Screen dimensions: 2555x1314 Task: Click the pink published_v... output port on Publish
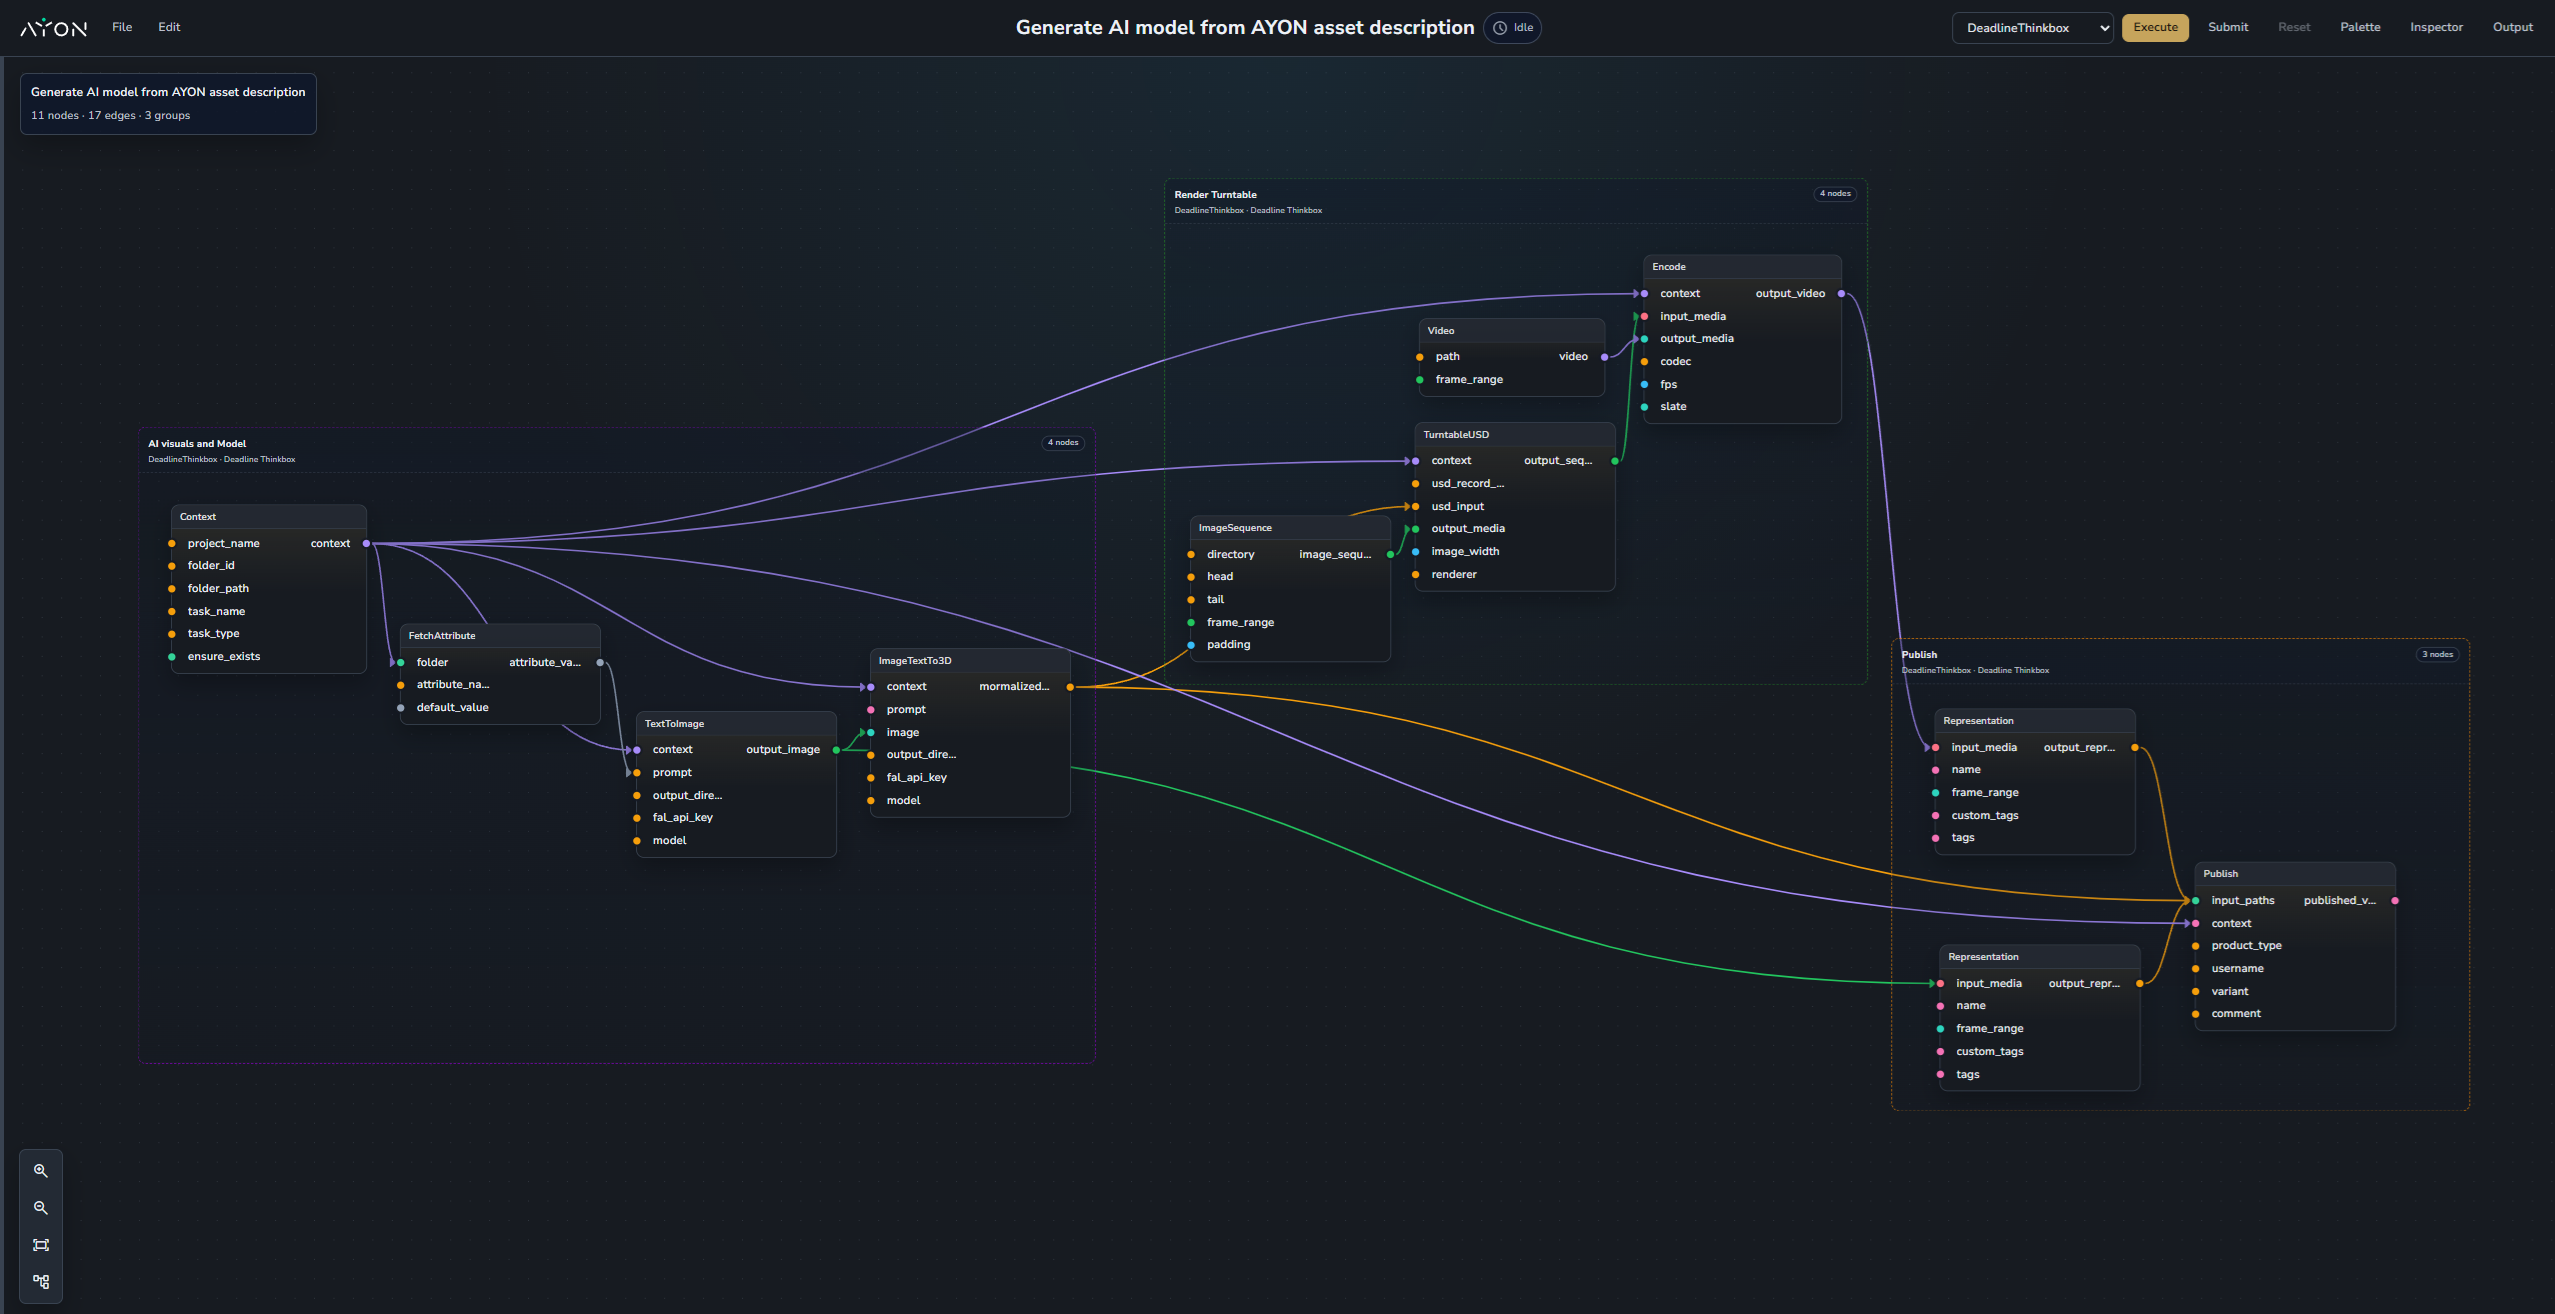[x=2394, y=901]
